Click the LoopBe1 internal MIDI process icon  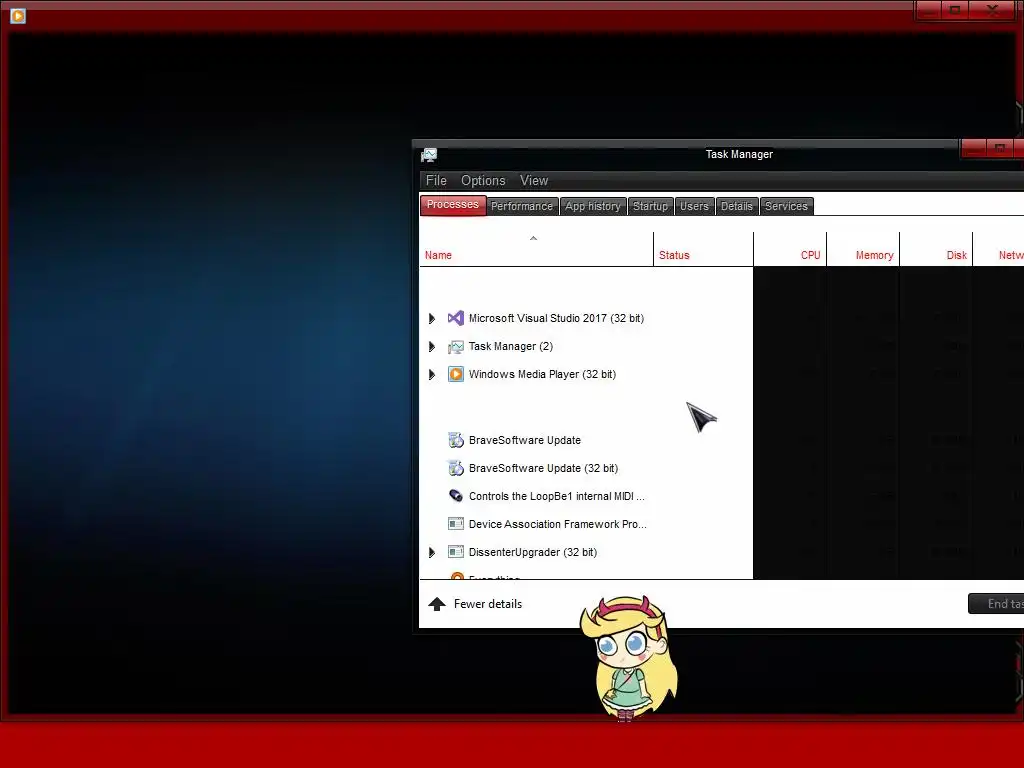click(x=456, y=496)
